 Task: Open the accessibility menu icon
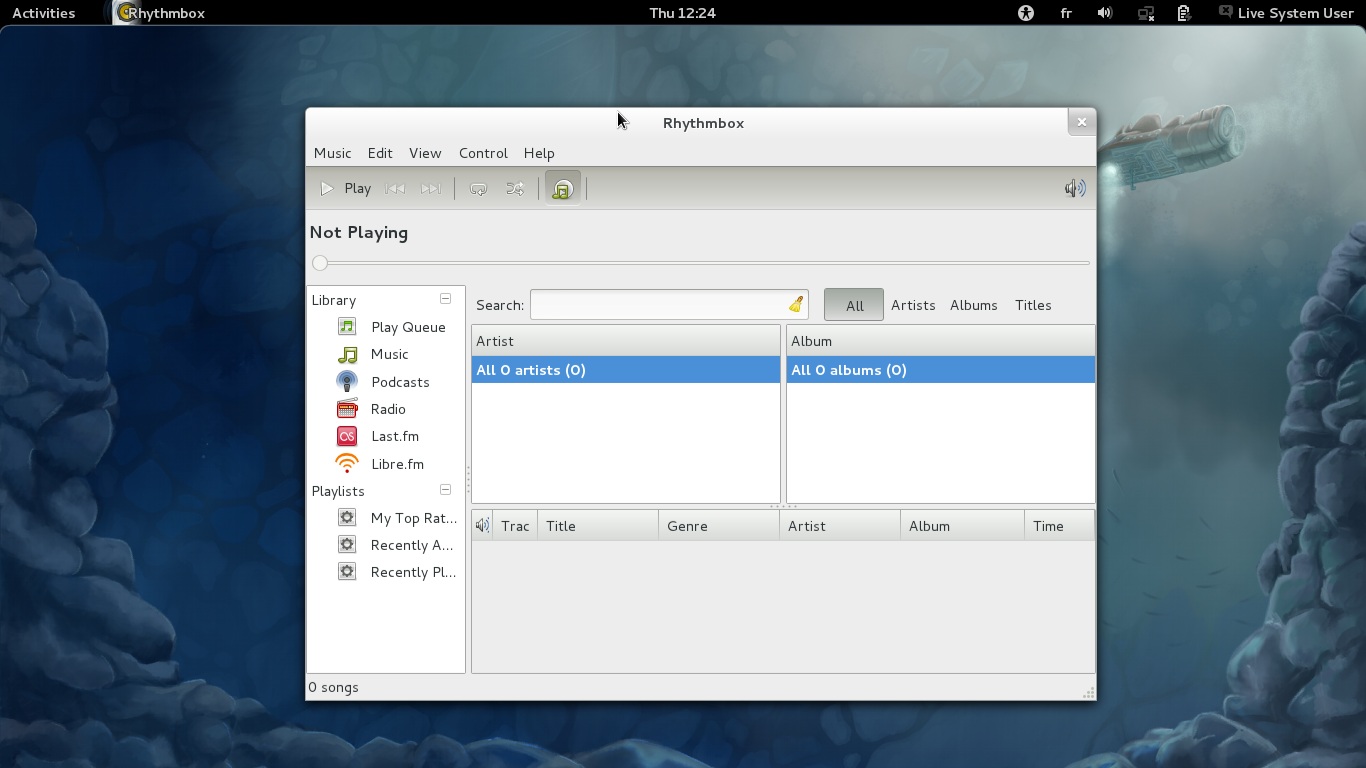point(1025,13)
